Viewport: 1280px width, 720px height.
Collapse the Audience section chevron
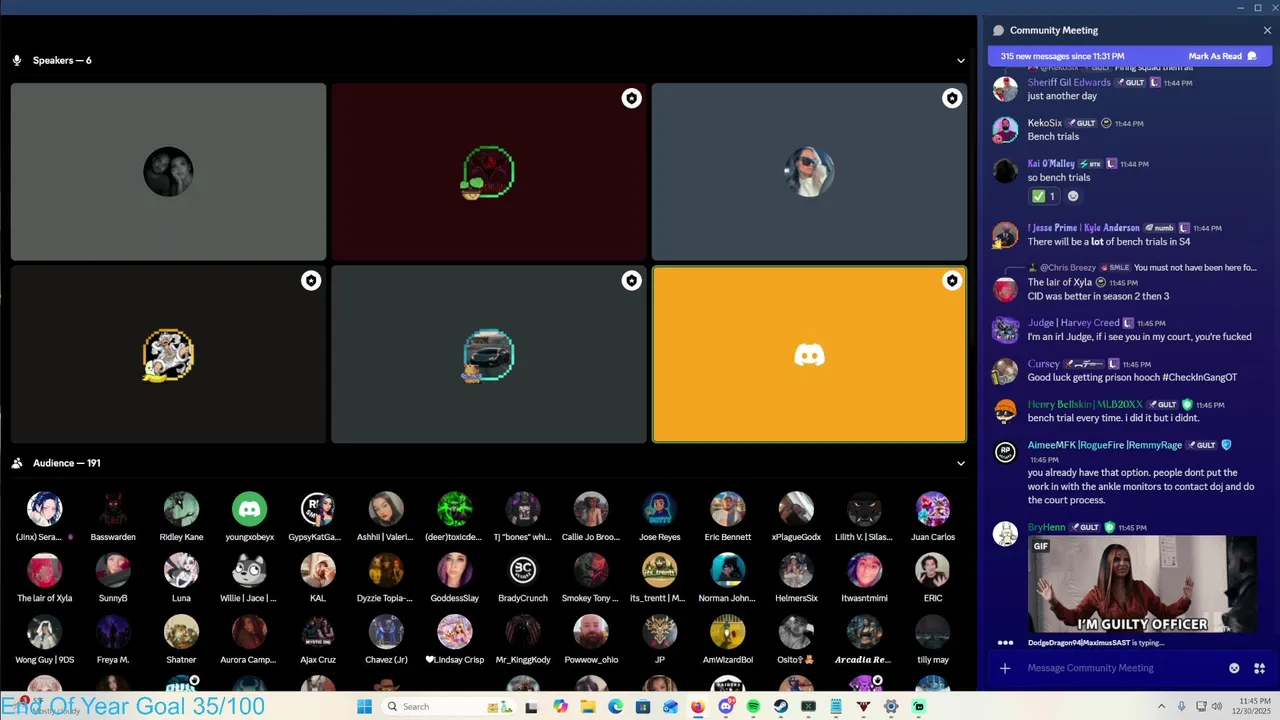pyautogui.click(x=961, y=464)
